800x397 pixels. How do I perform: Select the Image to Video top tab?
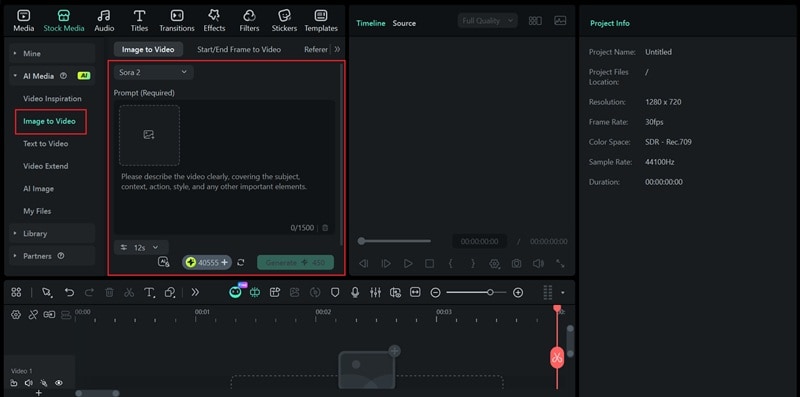click(148, 49)
